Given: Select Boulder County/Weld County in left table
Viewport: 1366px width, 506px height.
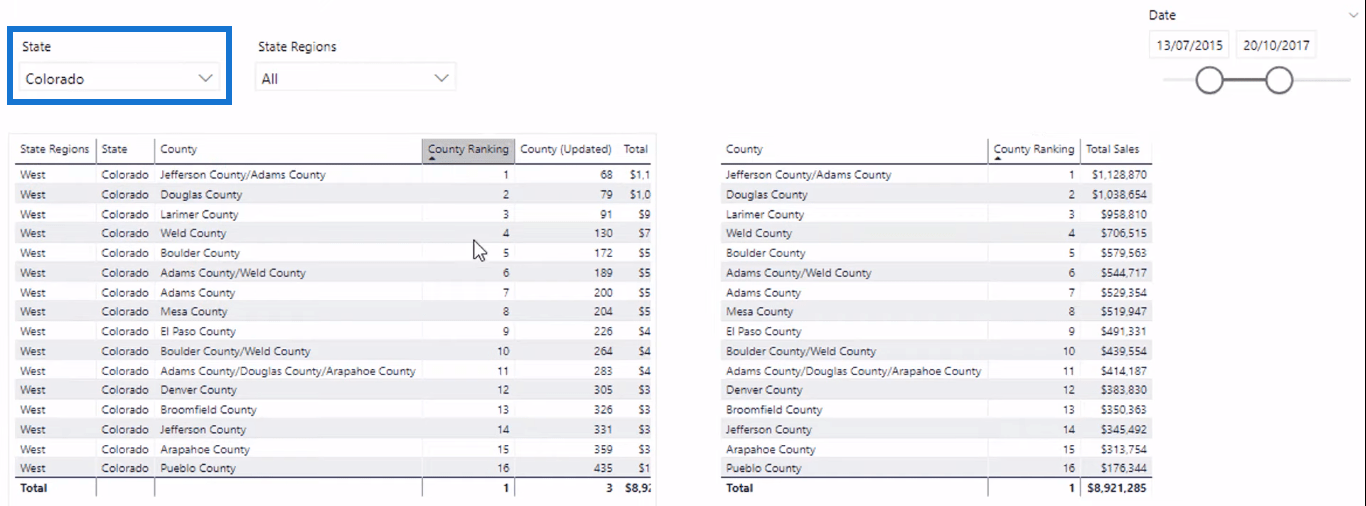Looking at the screenshot, I should click(235, 351).
